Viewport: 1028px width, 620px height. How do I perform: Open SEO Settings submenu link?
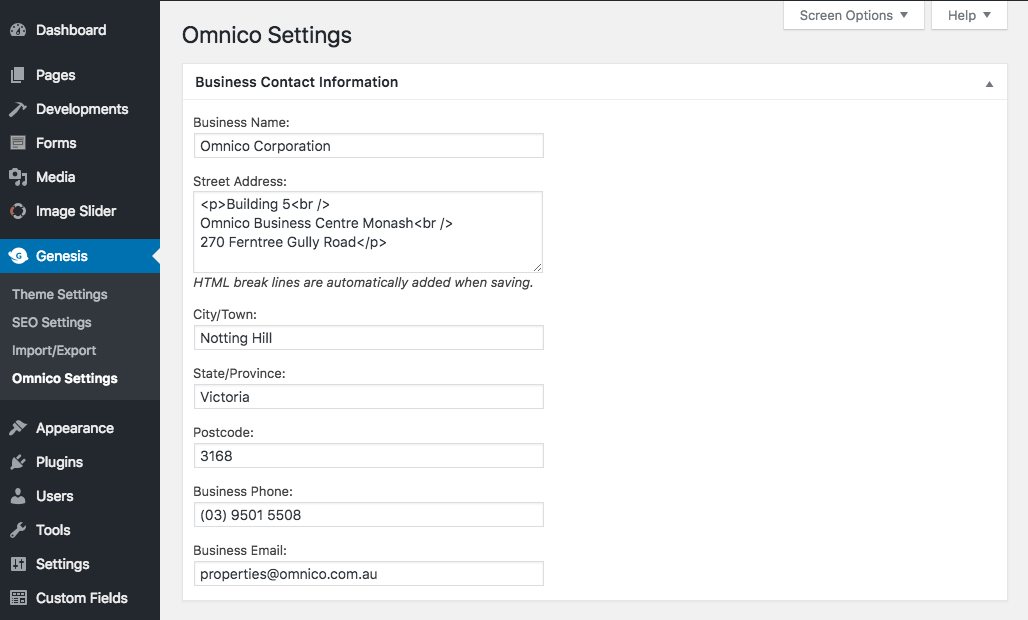(x=52, y=322)
